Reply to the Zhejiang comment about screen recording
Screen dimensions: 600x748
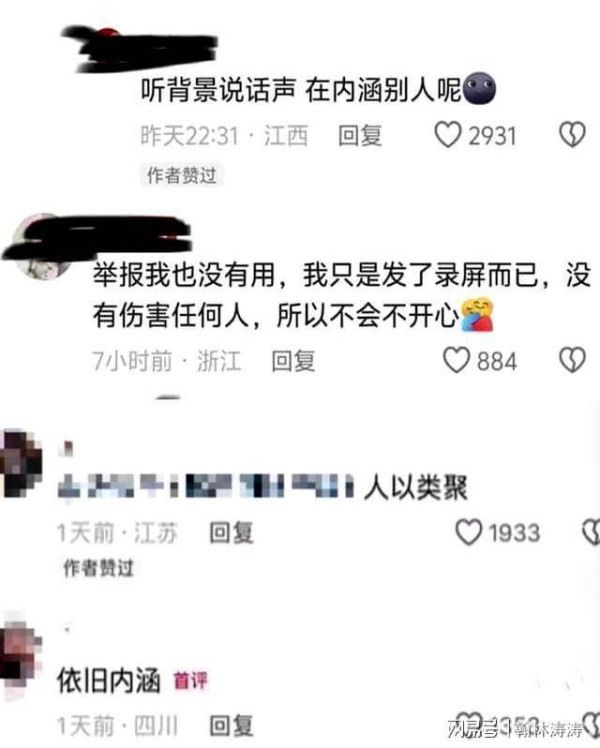pyautogui.click(x=293, y=361)
